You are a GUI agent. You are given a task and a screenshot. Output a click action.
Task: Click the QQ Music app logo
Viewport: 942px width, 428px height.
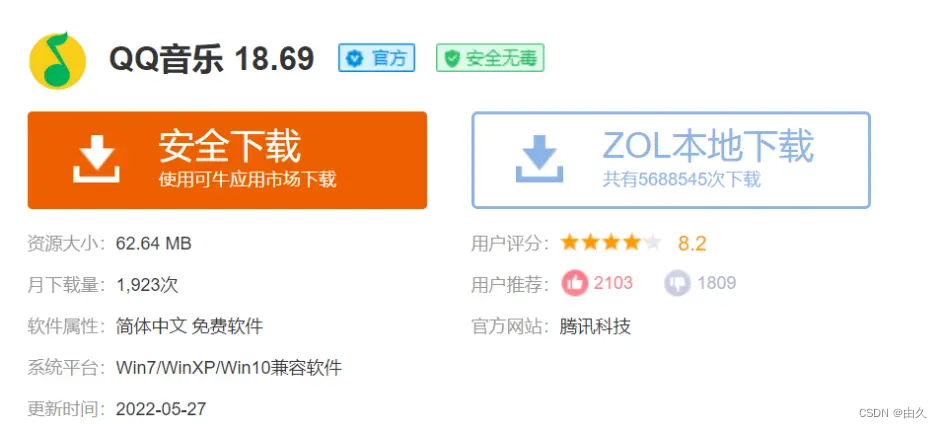(x=57, y=59)
